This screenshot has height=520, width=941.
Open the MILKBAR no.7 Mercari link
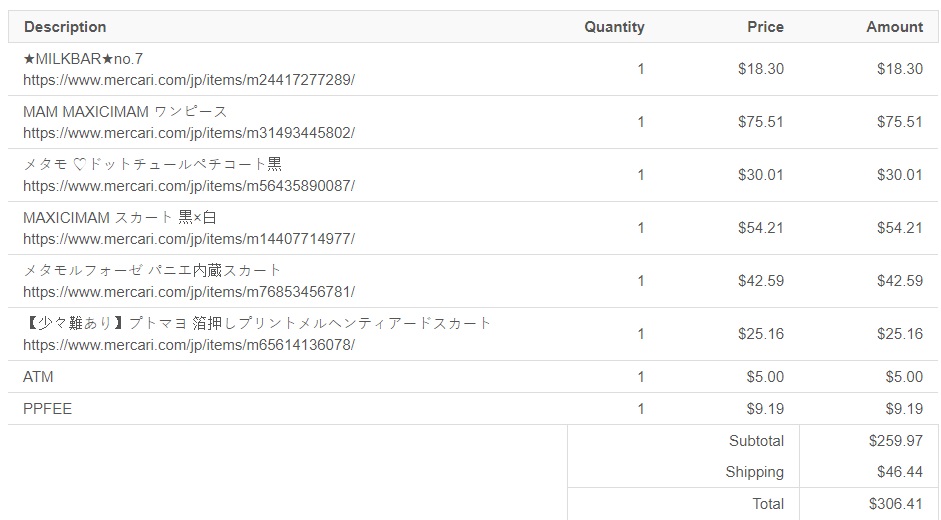click(189, 80)
